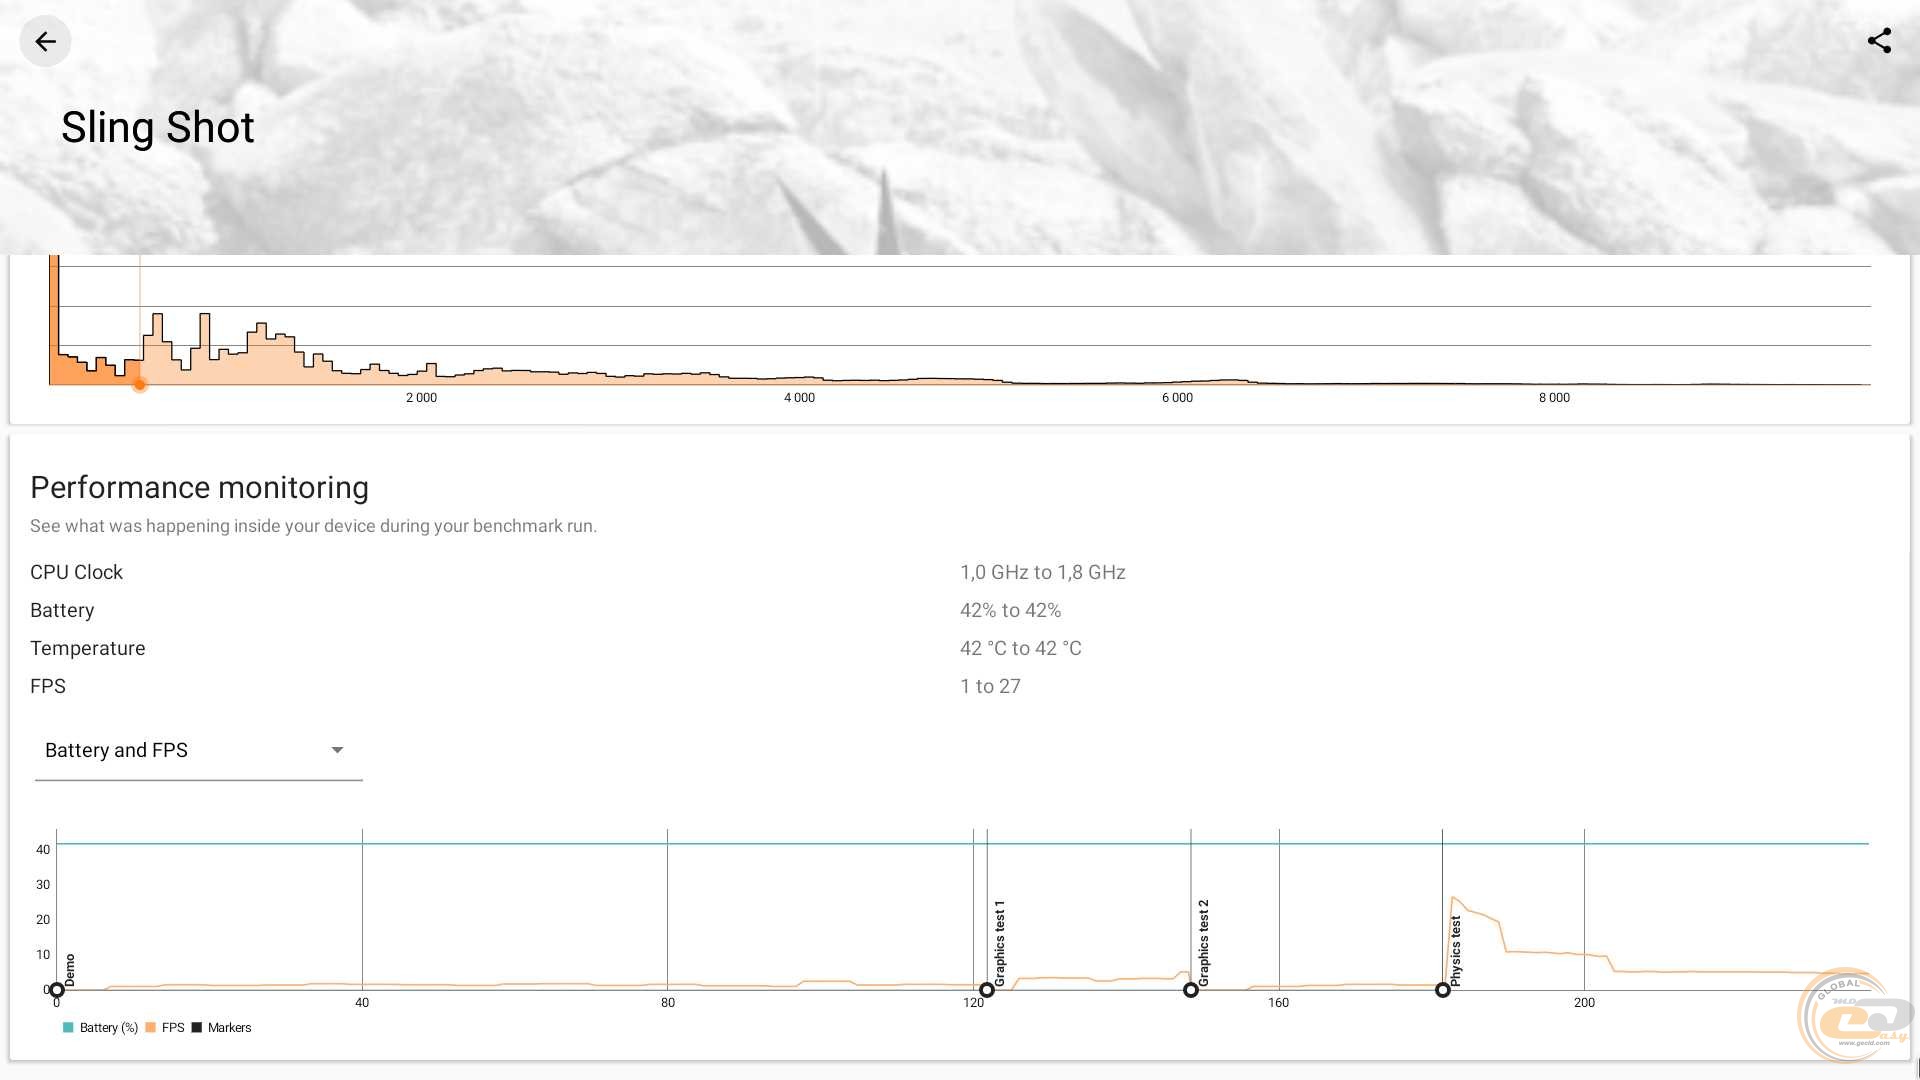Image resolution: width=1920 pixels, height=1080 pixels.
Task: Click the FPS 1 to 27 value
Action: 990,686
